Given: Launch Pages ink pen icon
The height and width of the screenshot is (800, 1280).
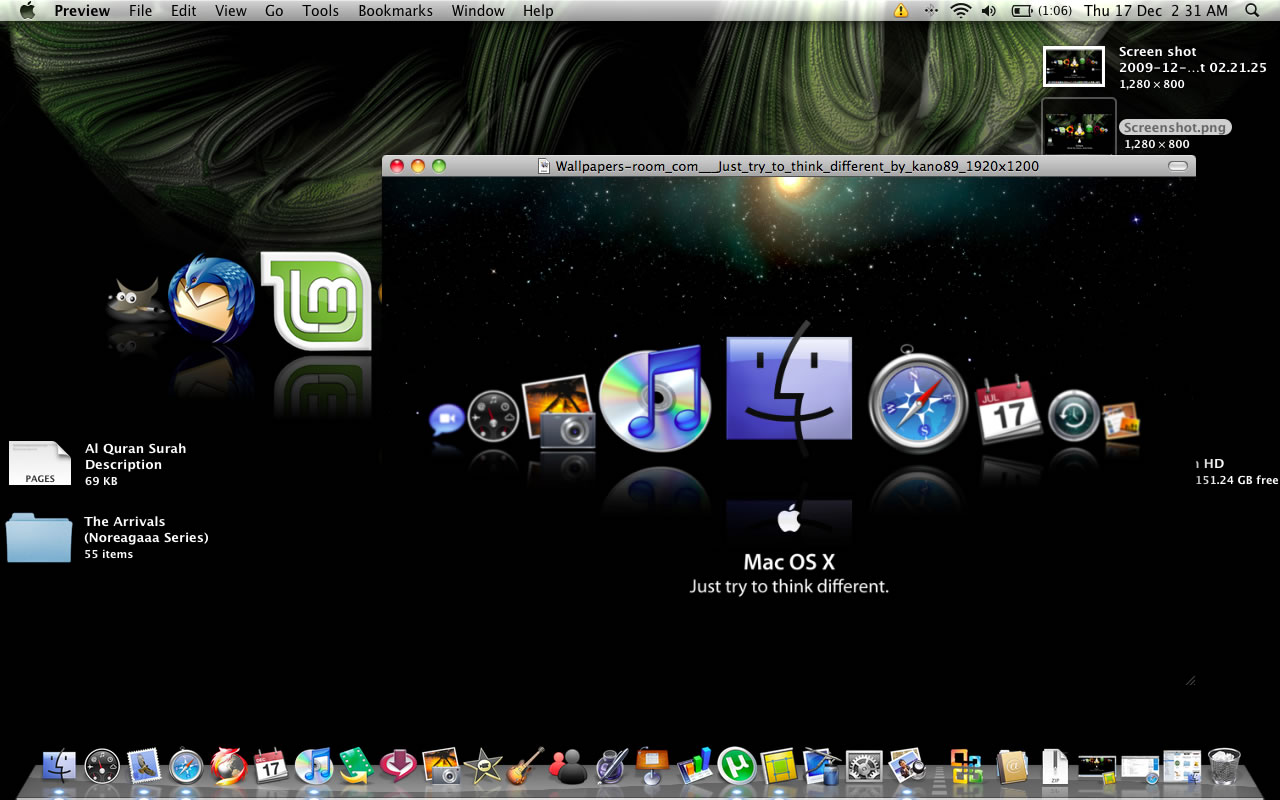Looking at the screenshot, I should 610,766.
